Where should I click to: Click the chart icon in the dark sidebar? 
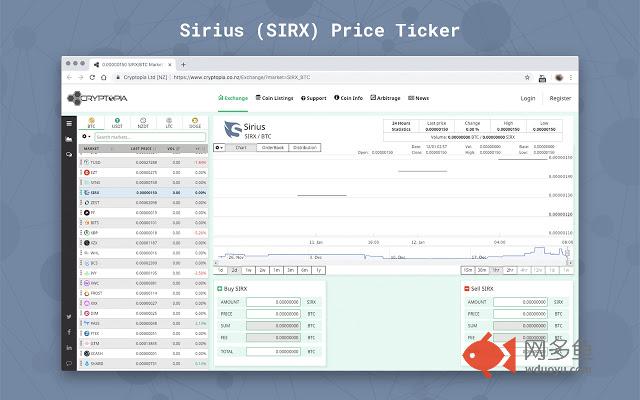point(69,139)
